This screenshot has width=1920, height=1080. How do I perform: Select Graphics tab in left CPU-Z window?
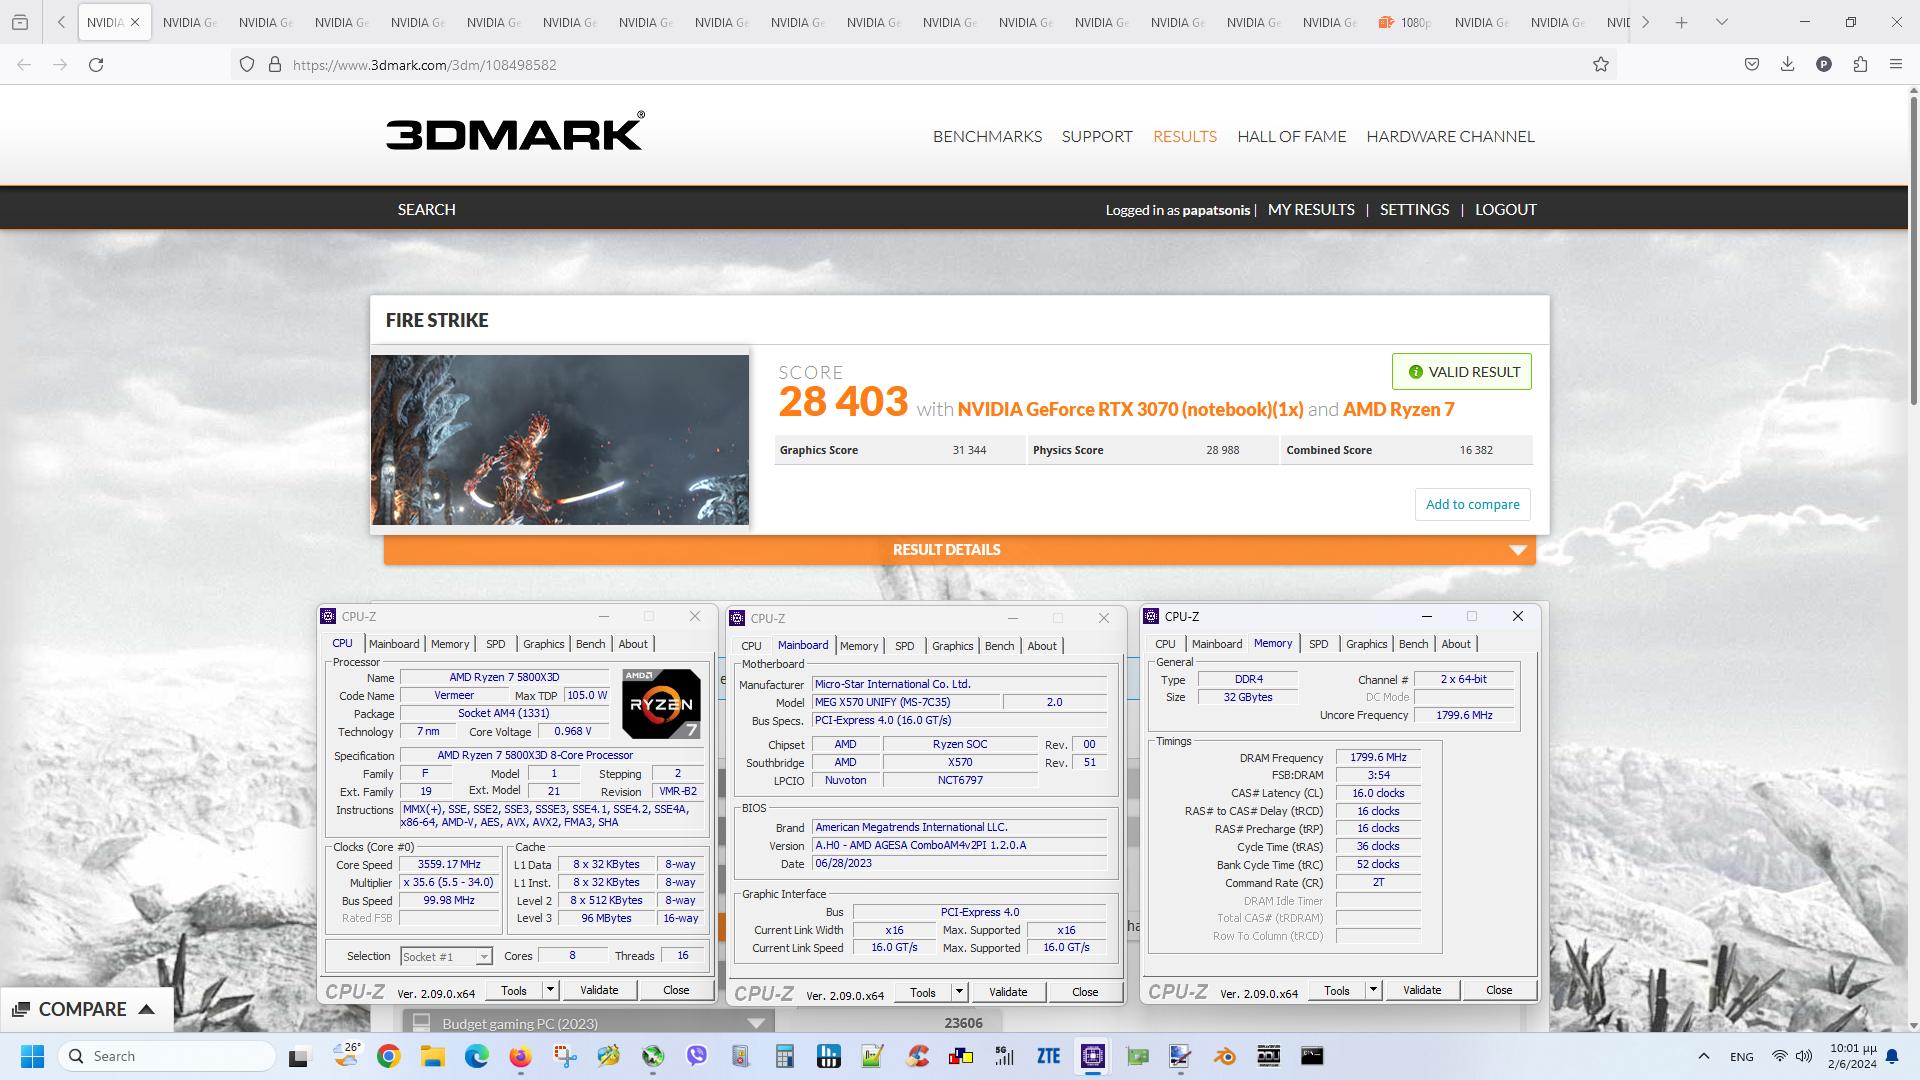click(544, 644)
